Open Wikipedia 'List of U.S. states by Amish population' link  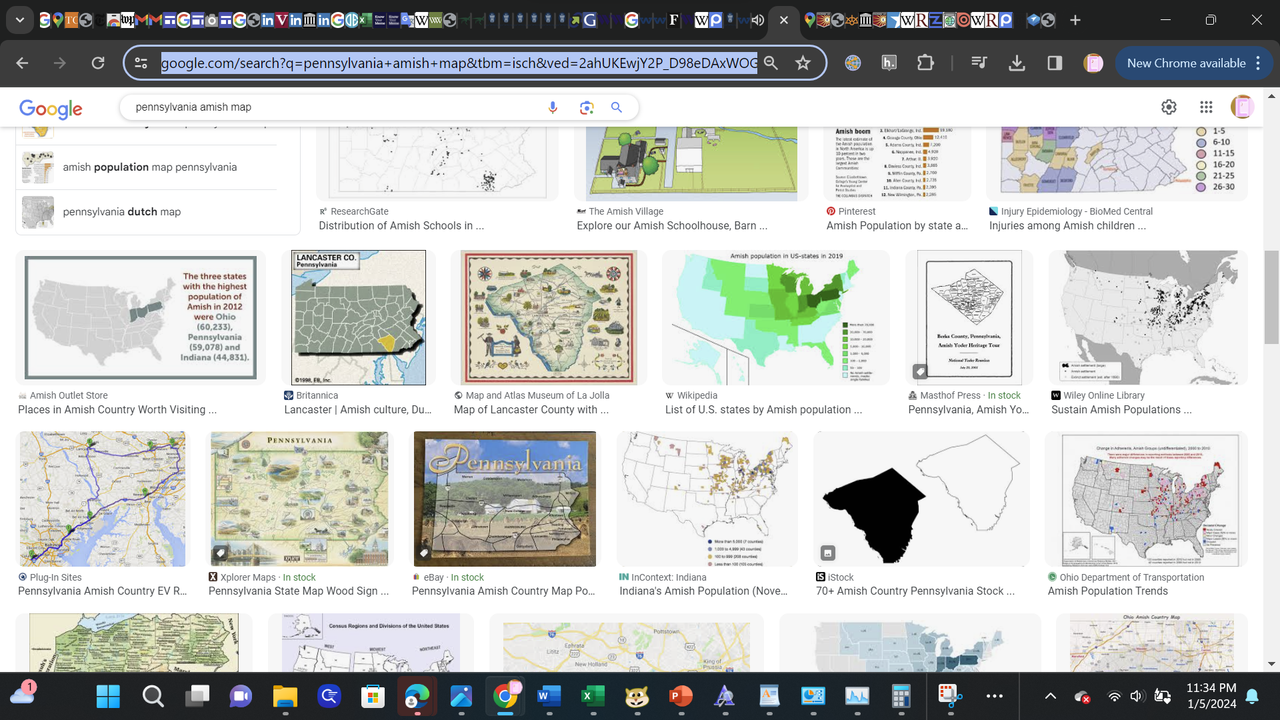764,410
